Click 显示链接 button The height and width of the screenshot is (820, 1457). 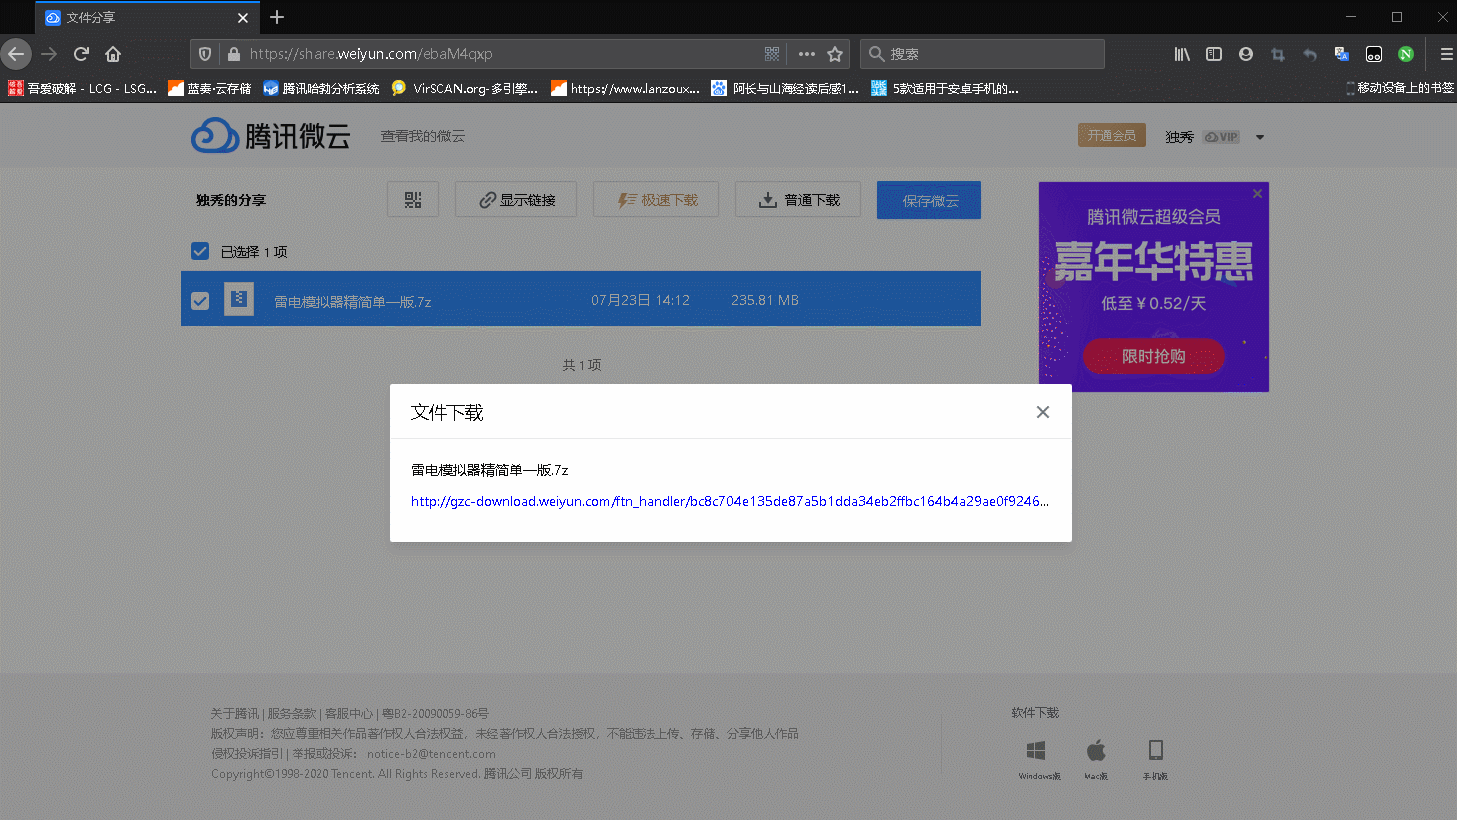[x=517, y=200]
